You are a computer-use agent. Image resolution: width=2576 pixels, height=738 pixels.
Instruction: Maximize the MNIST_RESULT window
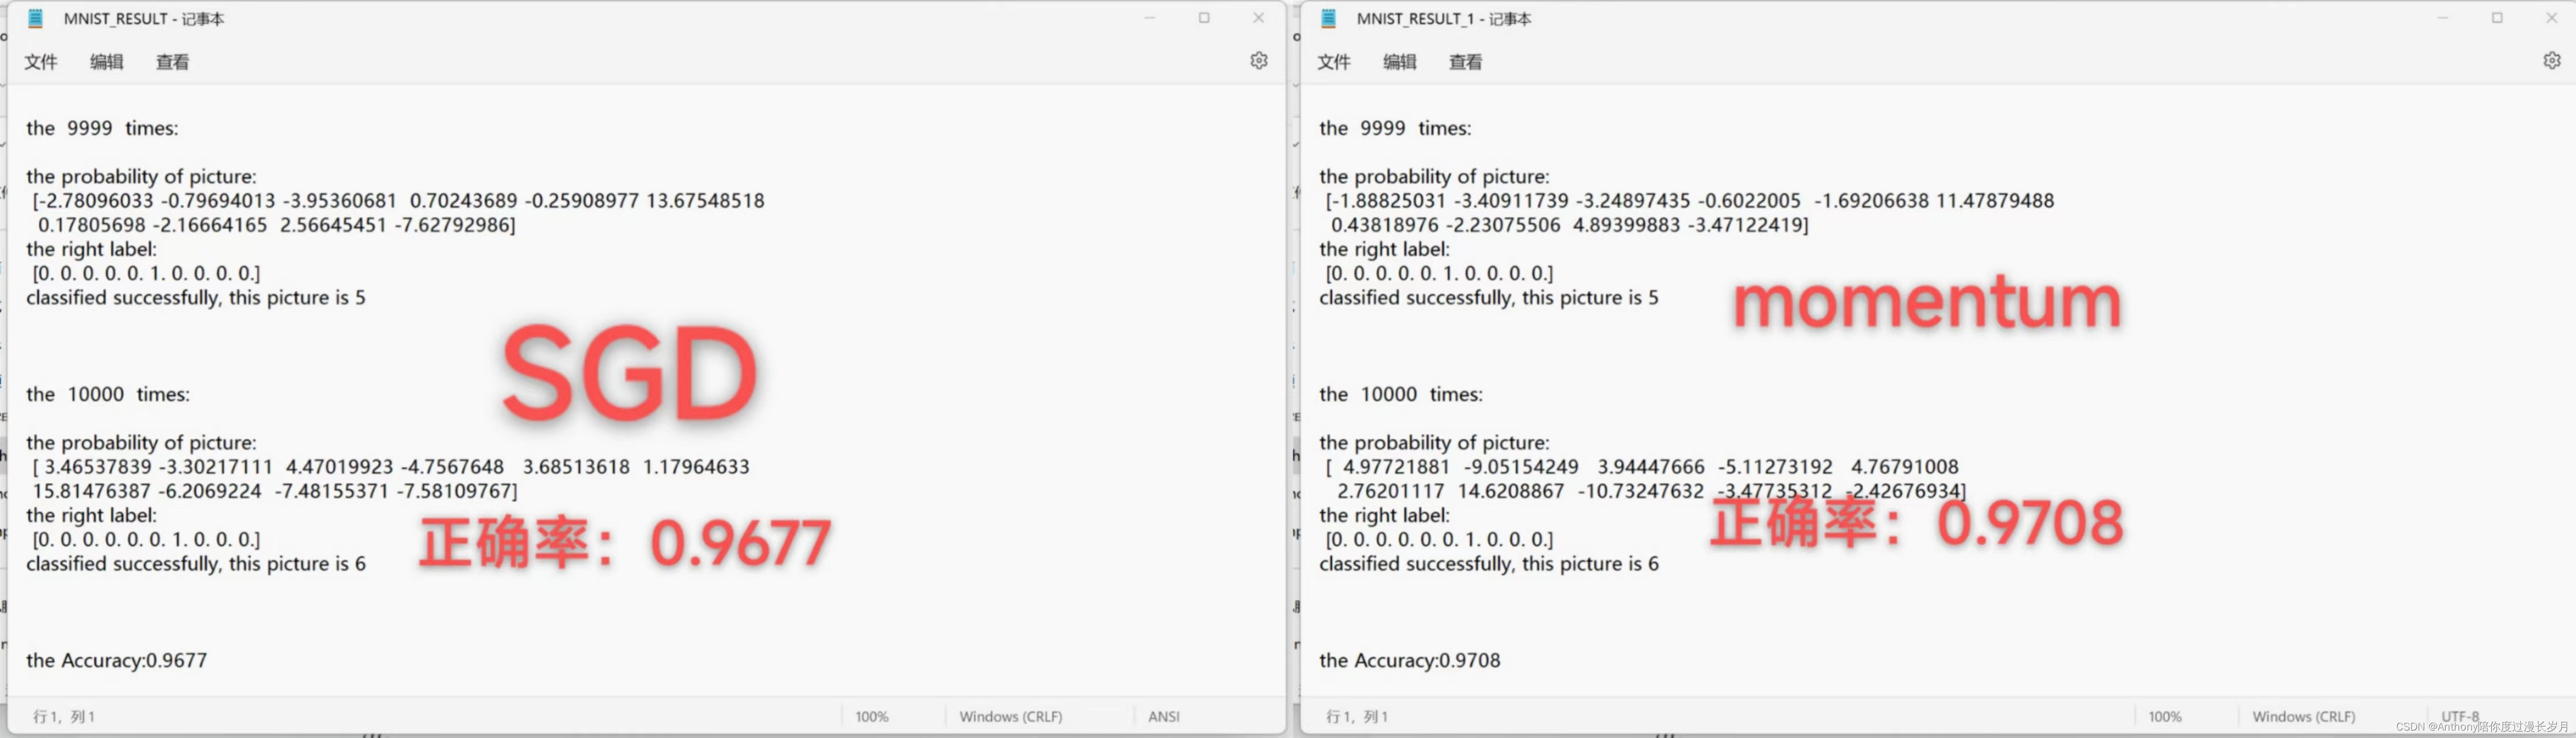[x=1204, y=18]
